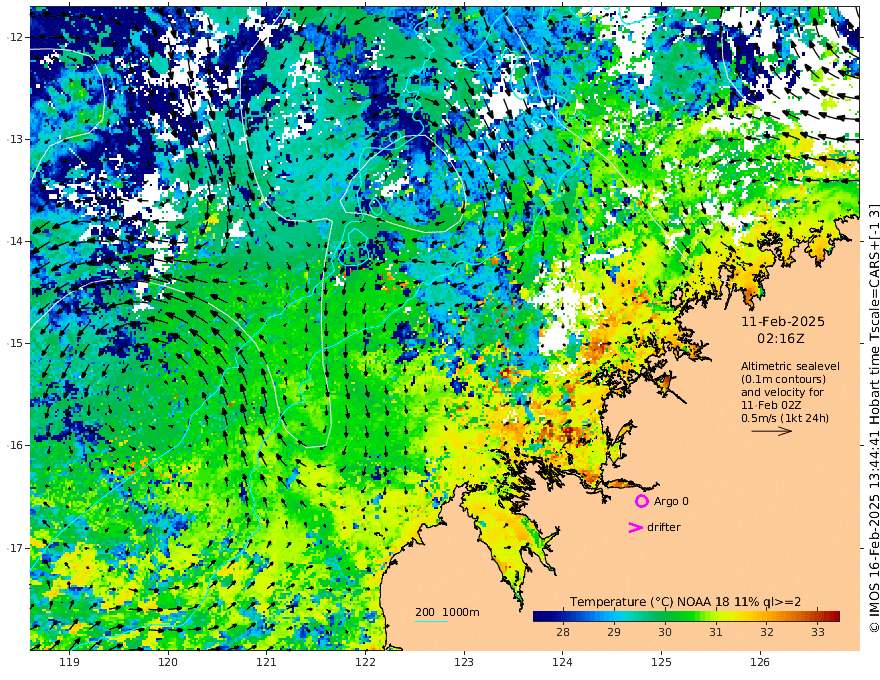Click the '30' colorbar tick label
Screen dimensions: 880x680
pos(665,632)
